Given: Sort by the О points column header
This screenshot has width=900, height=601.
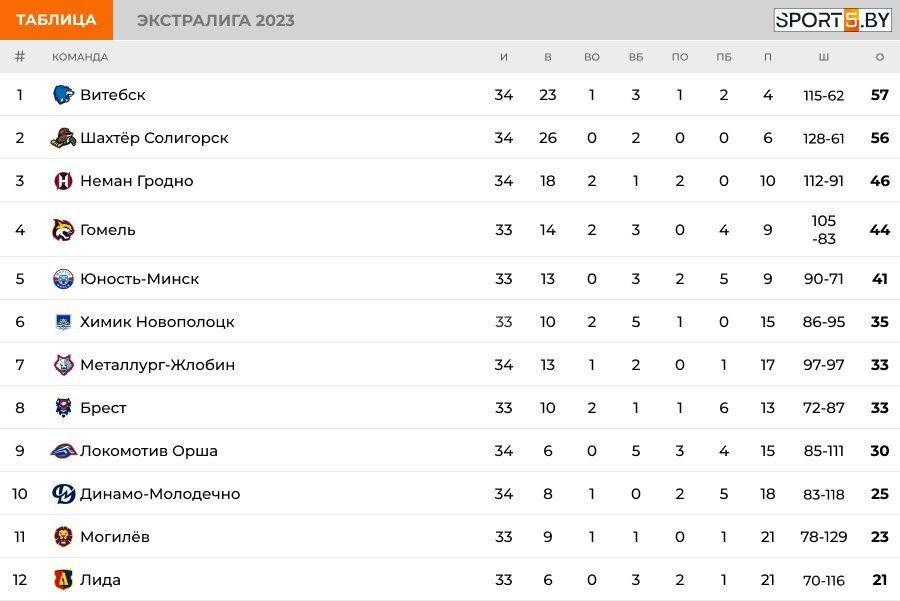Looking at the screenshot, I should pyautogui.click(x=880, y=57).
